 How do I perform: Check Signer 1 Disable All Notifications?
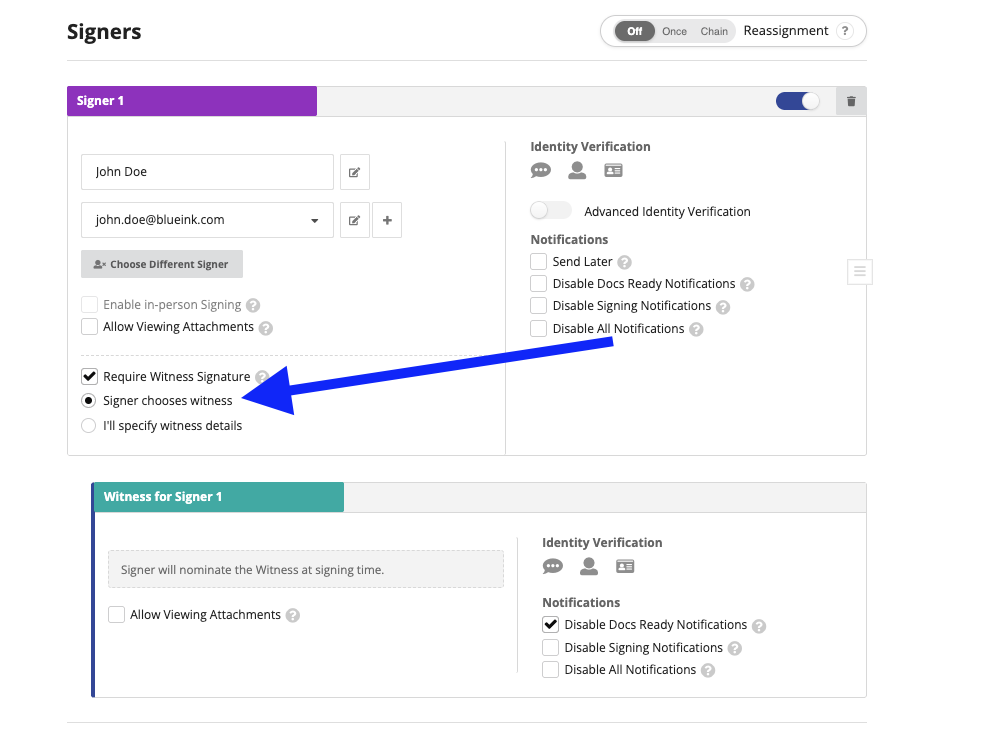tap(538, 328)
